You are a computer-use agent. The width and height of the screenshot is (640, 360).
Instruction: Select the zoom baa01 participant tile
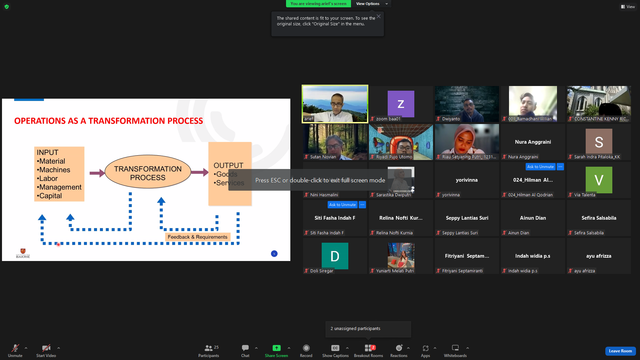pyautogui.click(x=401, y=104)
